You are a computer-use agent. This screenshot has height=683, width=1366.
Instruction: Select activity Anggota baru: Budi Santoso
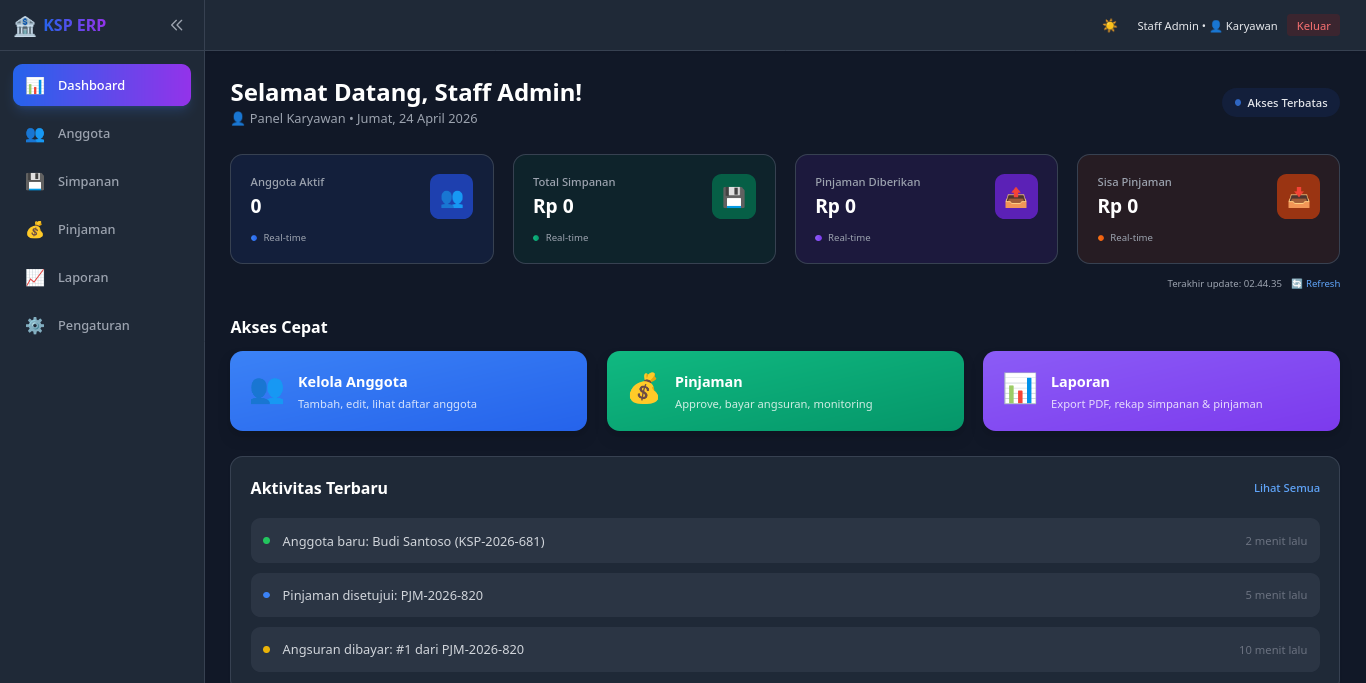click(x=785, y=541)
